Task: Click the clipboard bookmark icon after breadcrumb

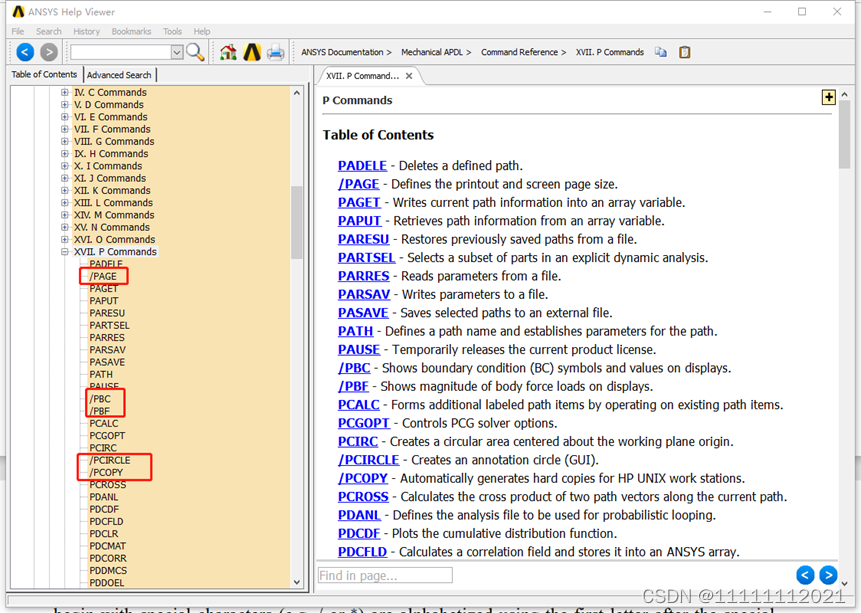Action: pyautogui.click(x=684, y=52)
